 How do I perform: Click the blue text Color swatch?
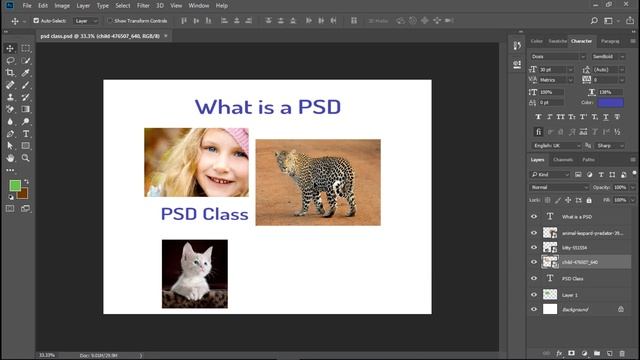(x=611, y=102)
